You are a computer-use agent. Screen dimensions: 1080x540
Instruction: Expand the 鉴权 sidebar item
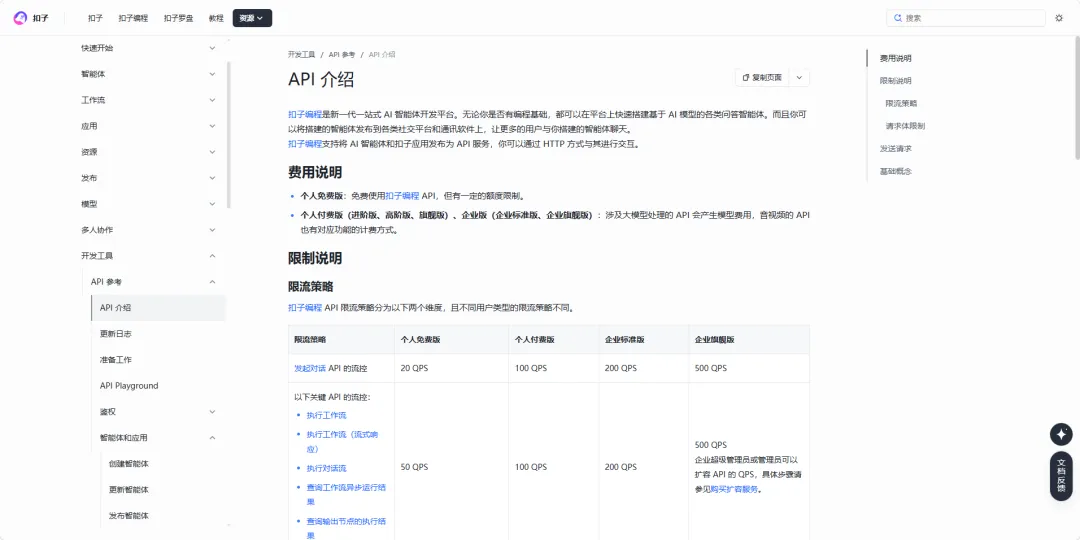[212, 412]
